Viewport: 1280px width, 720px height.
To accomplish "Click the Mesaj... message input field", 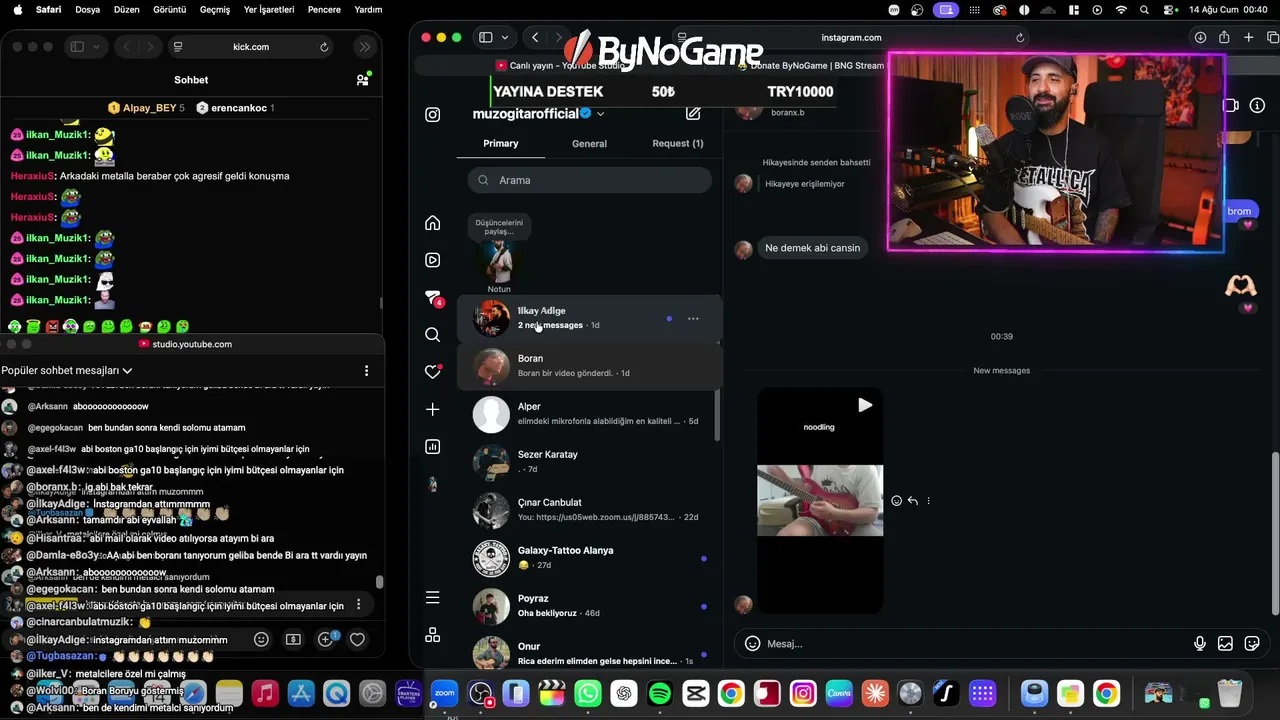I will pyautogui.click(x=976, y=644).
